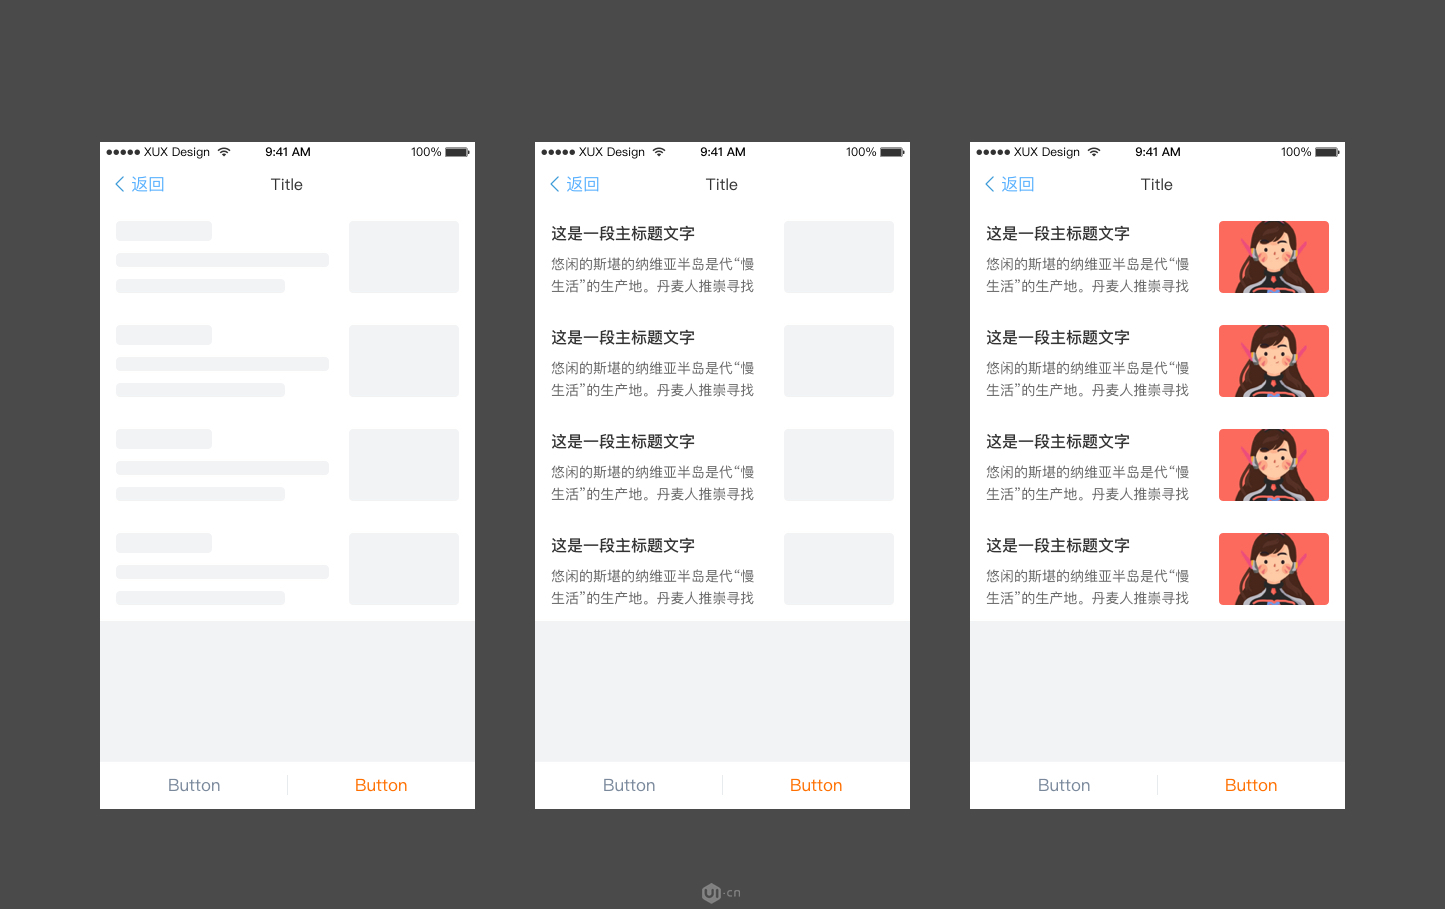The width and height of the screenshot is (1445, 909).
Task: Click the signal strength dots in the left phone
Action: (123, 152)
